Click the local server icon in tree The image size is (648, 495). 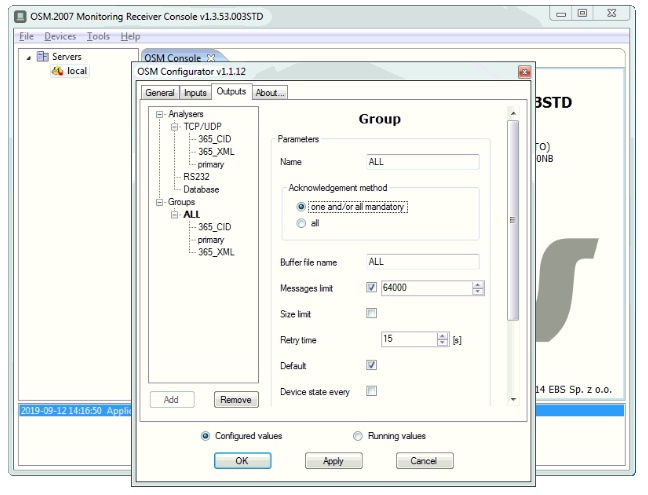click(57, 71)
